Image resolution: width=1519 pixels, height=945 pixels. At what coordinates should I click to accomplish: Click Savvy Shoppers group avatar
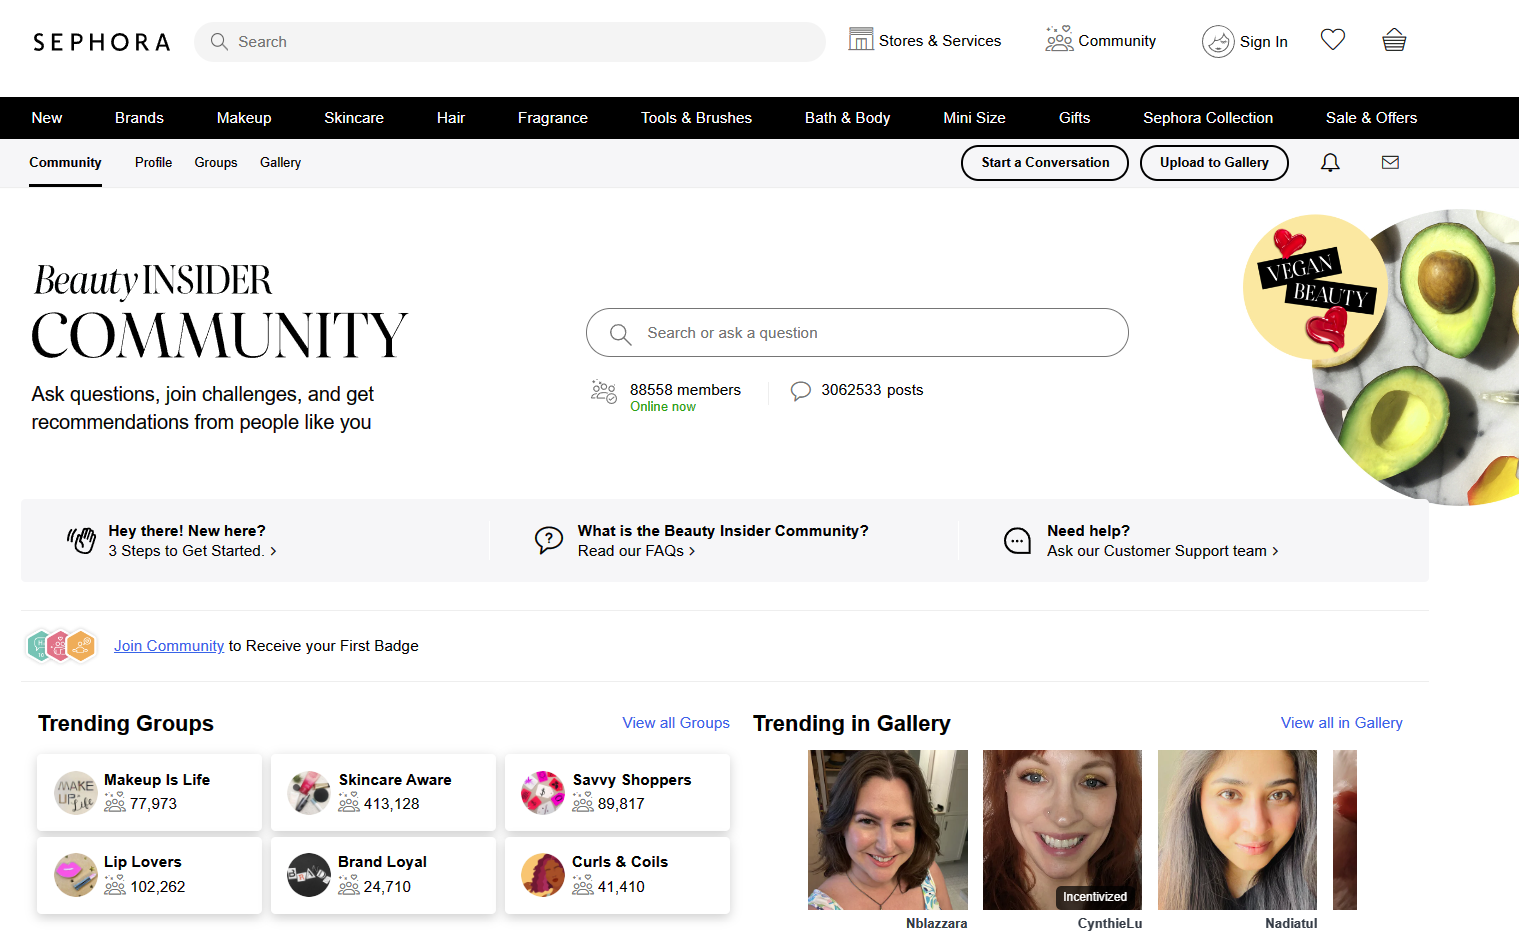543,793
